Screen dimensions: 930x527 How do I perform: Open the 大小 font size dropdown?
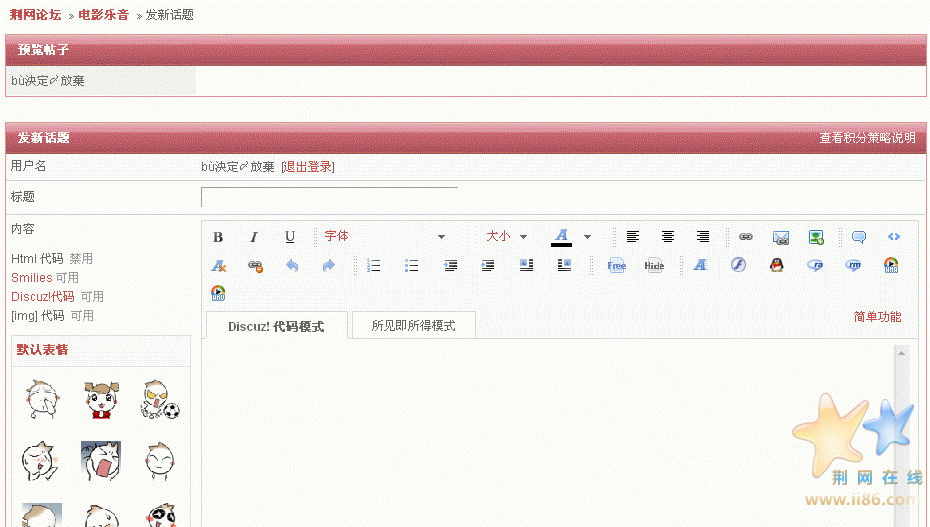tap(506, 237)
